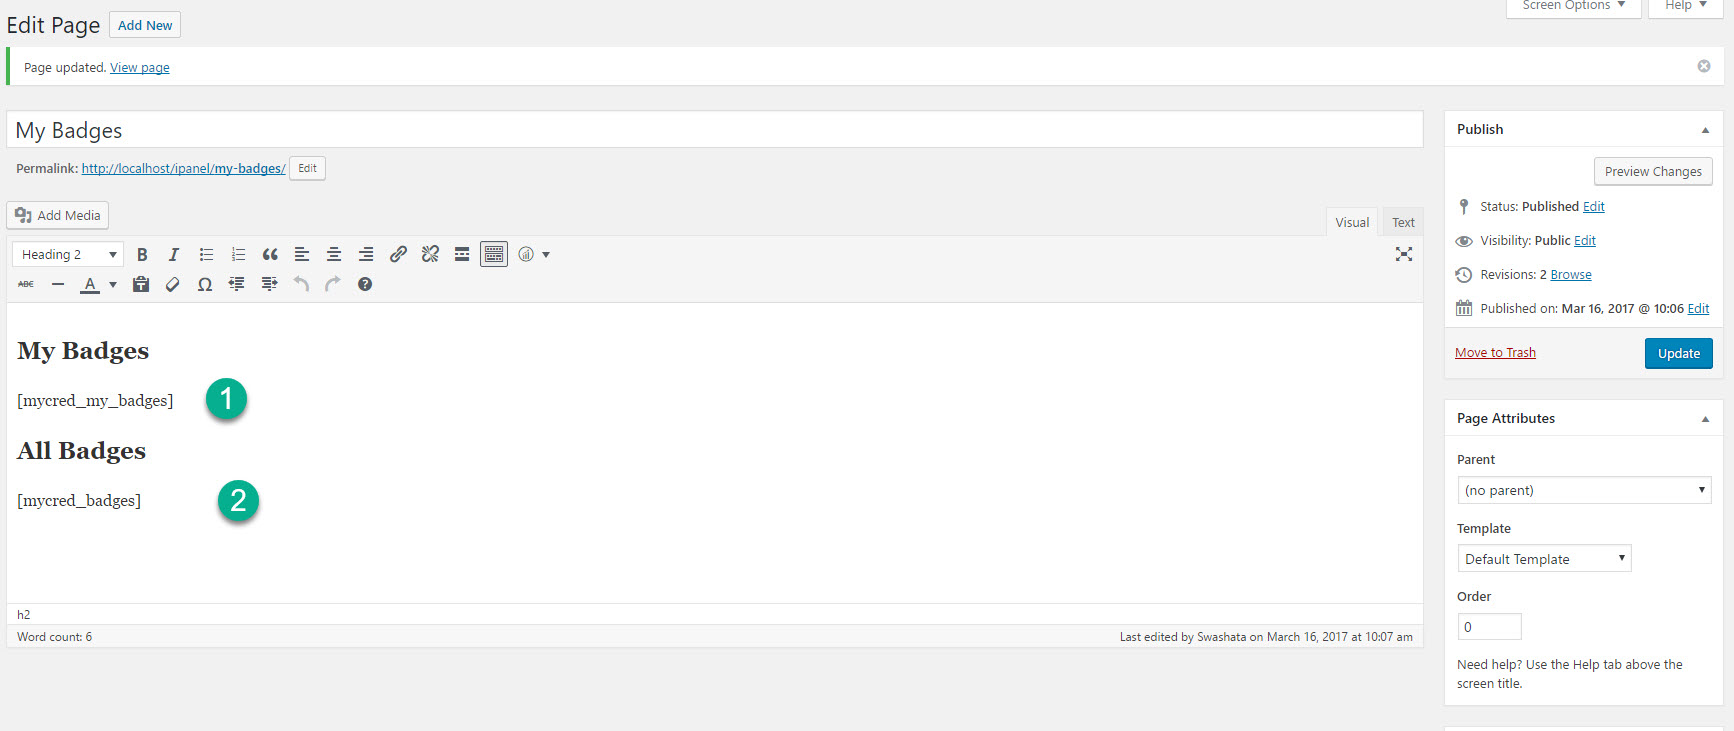Viewport: 1734px width, 731px height.
Task: Open the View page link
Action: pos(140,68)
